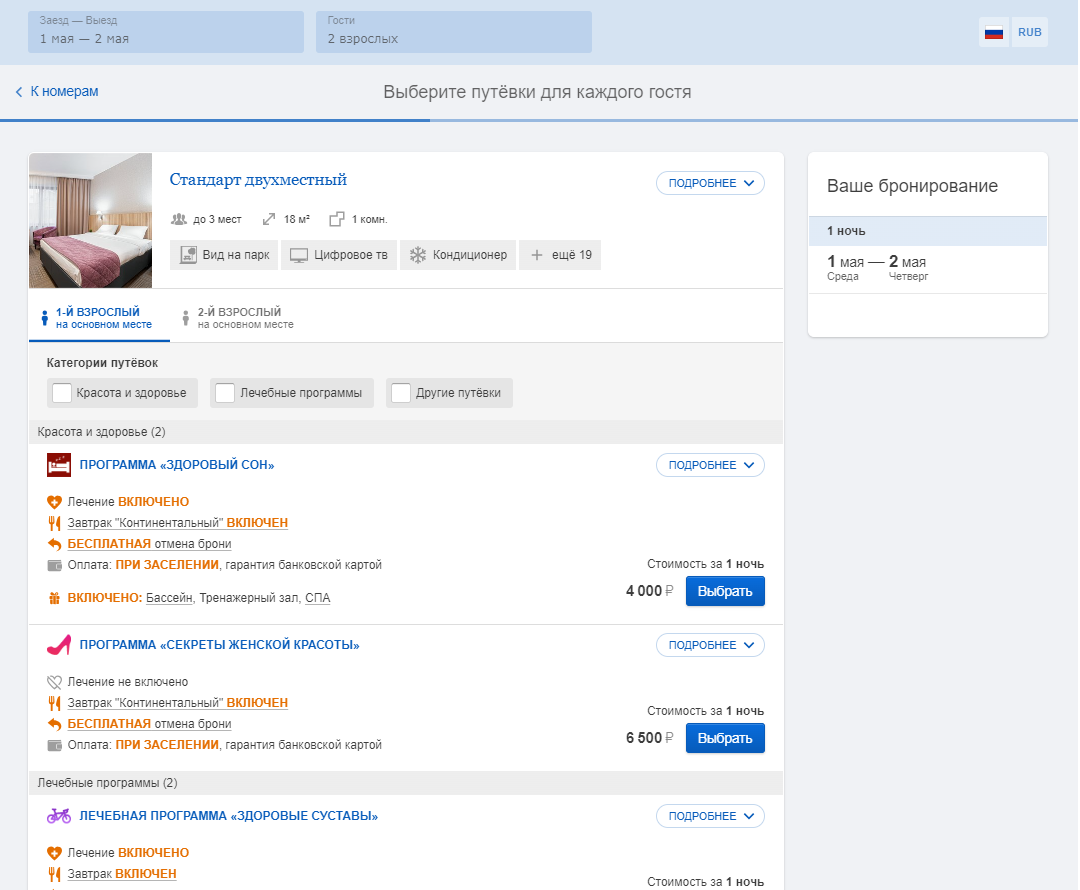Screen dimensions: 1080x890
Task: Select the 1-й взрослый tab
Action: pyautogui.click(x=99, y=318)
